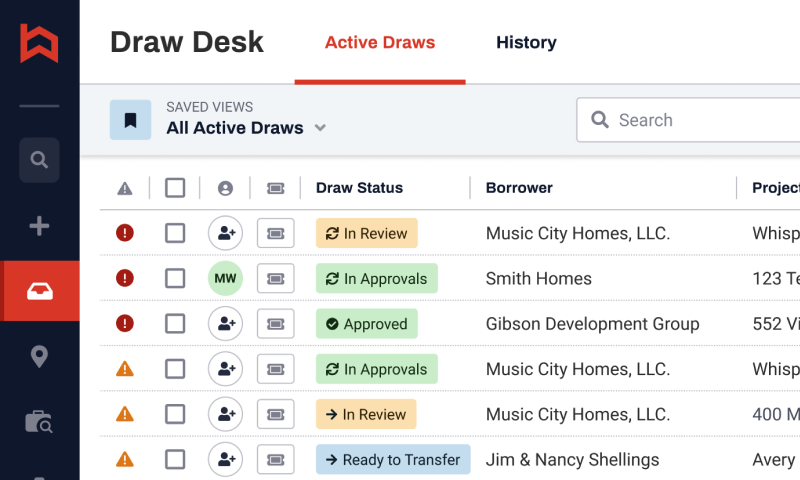Check the Music City Homes In Approvals row
The image size is (800, 480).
coord(175,369)
